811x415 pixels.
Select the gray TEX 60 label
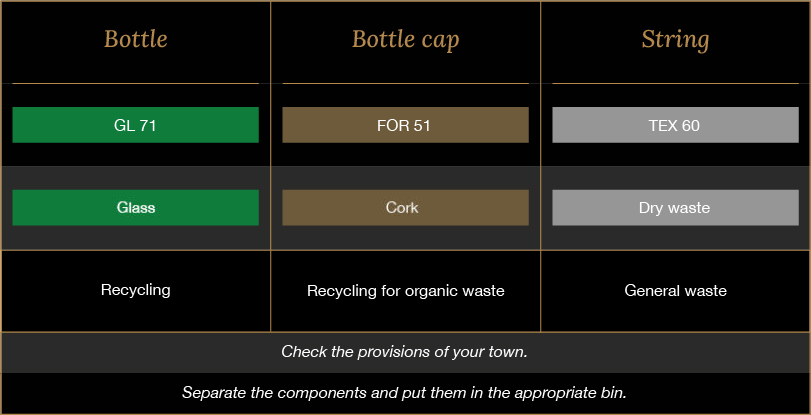click(x=675, y=125)
